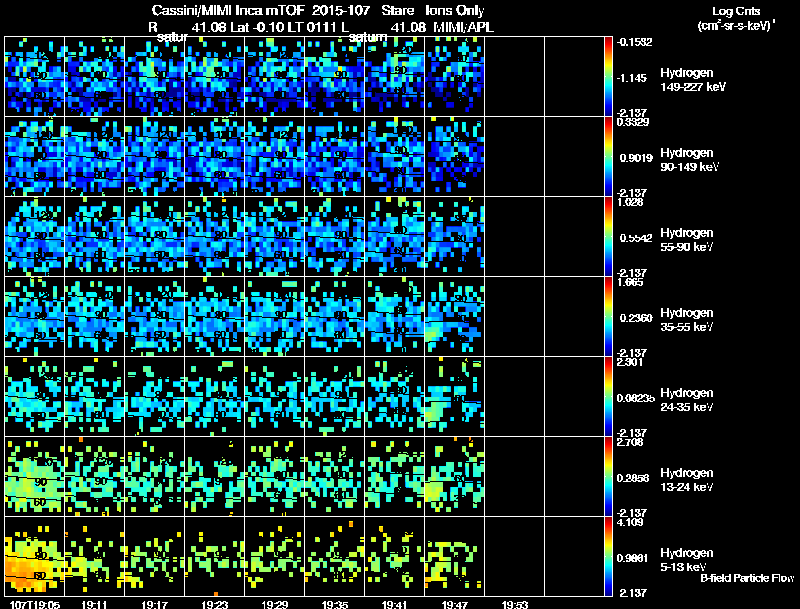Select the 5-13 keV panel at 19:47
The image size is (800, 609).
[455, 556]
